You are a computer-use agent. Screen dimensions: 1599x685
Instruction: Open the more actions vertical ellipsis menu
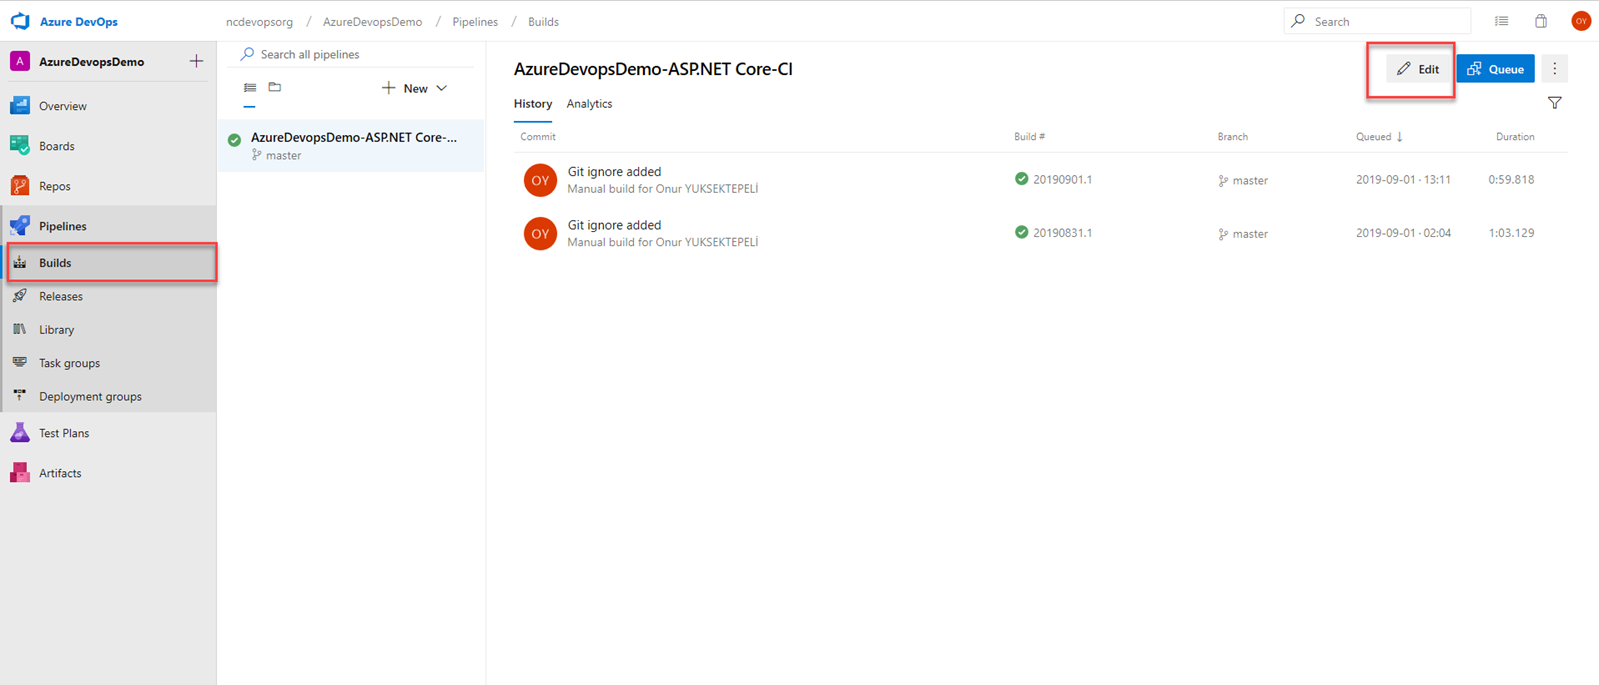click(x=1554, y=69)
